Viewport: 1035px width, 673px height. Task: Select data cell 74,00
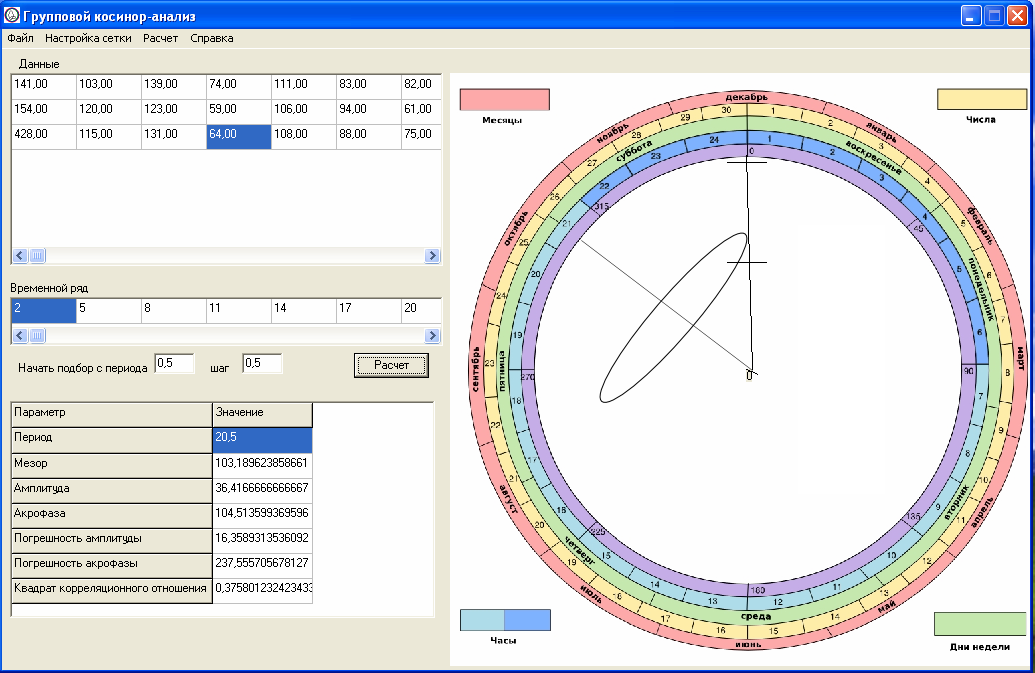click(x=239, y=86)
